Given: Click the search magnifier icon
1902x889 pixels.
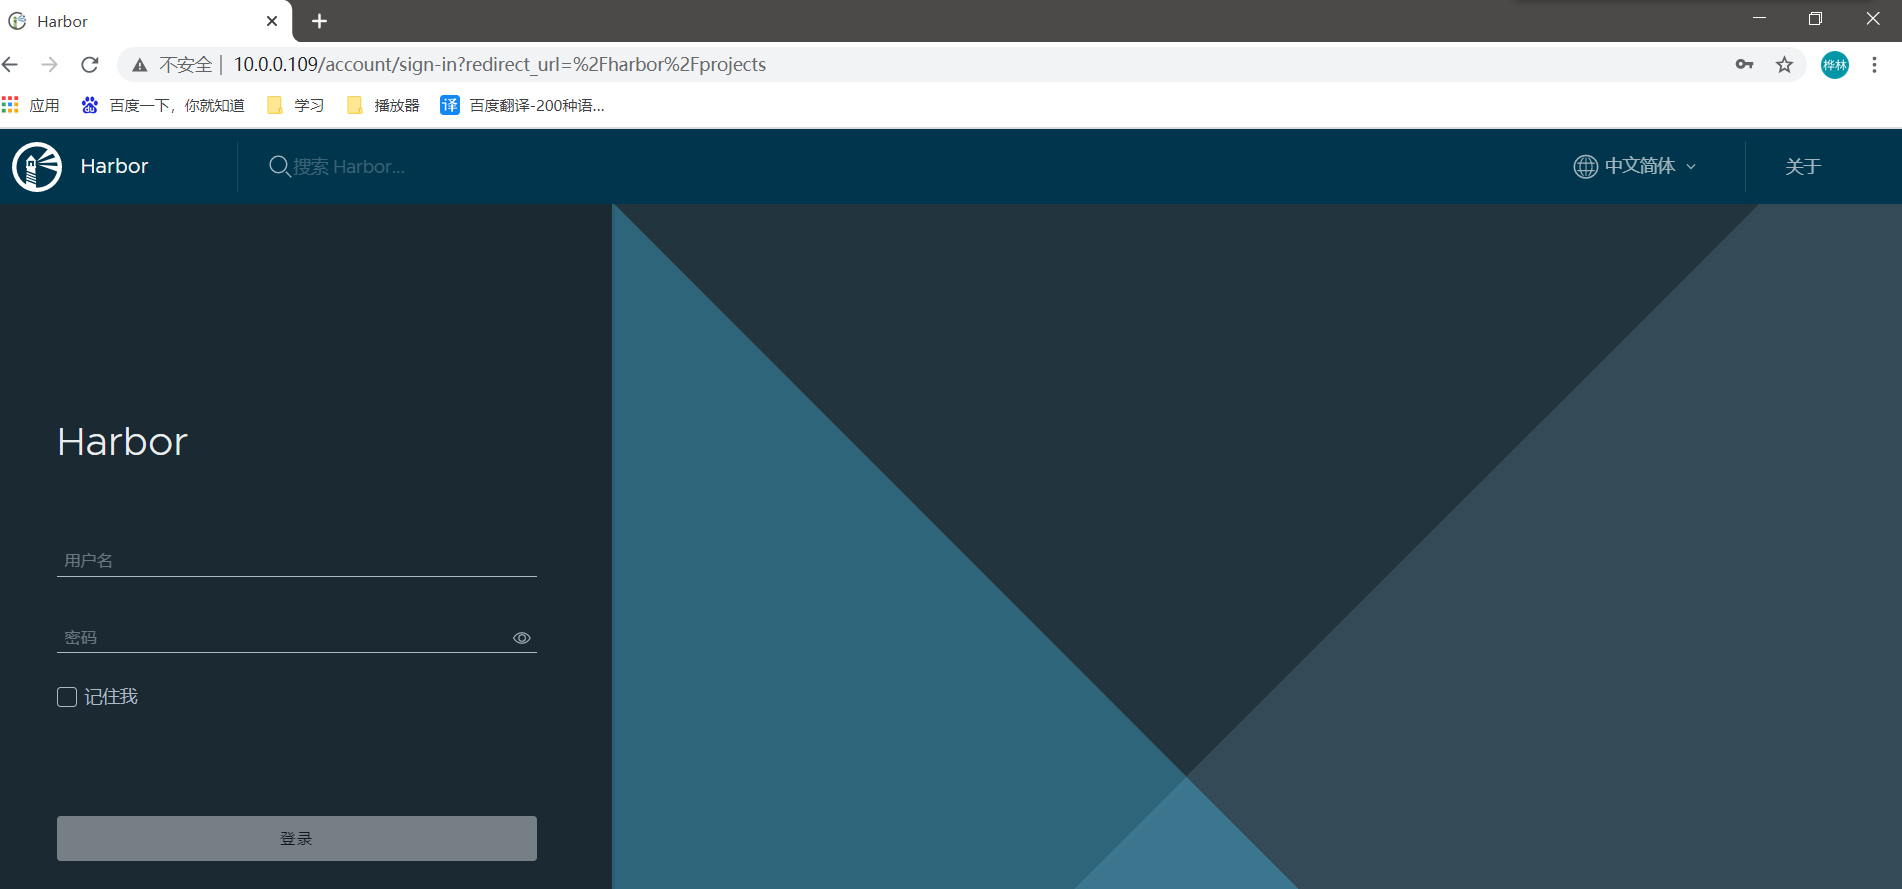Looking at the screenshot, I should (x=279, y=166).
